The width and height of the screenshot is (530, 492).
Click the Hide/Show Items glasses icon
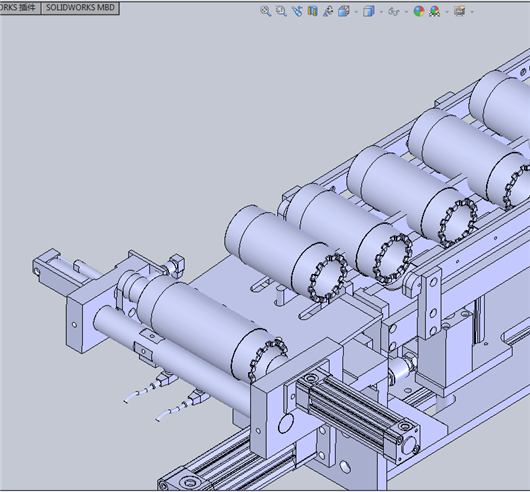point(394,11)
